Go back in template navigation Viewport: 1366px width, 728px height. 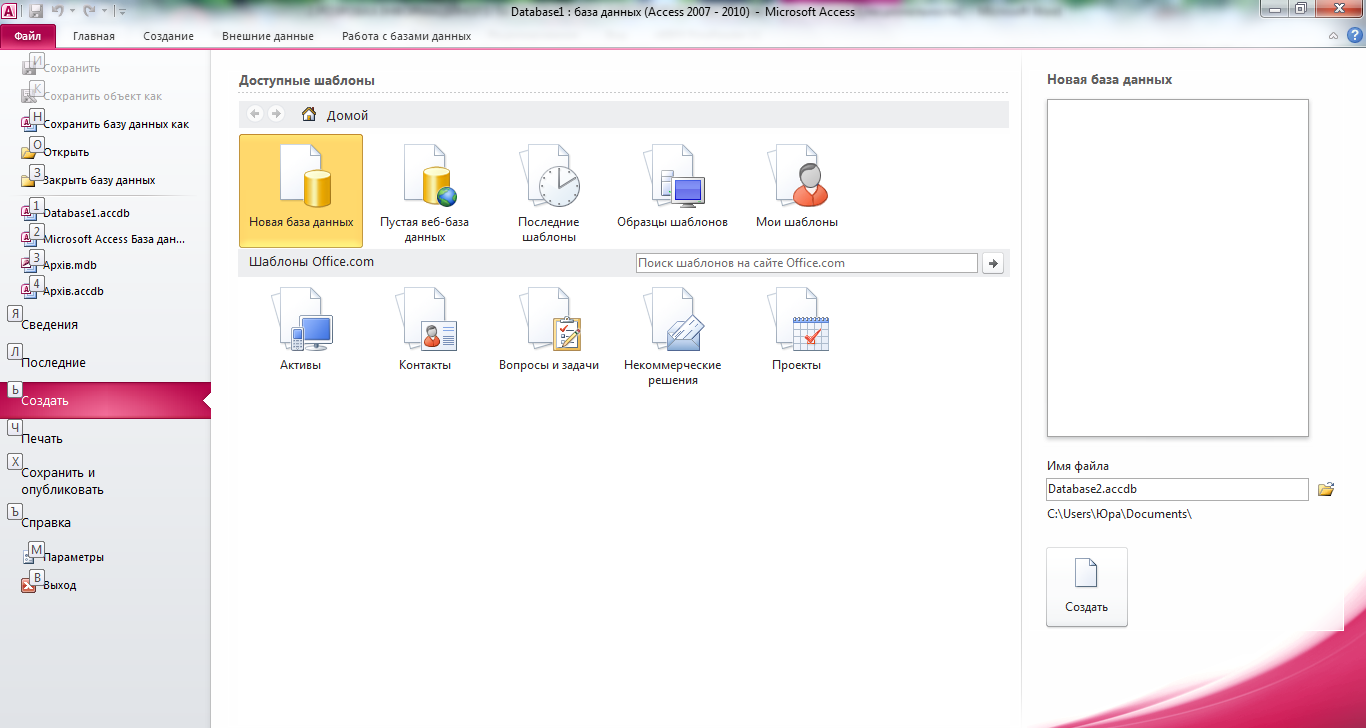click(x=255, y=114)
